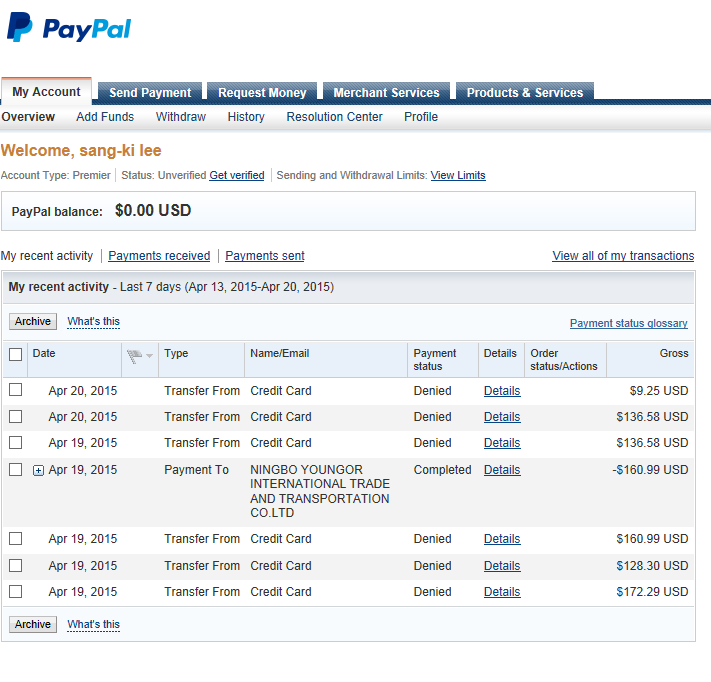Click the flag icon in table header
The height and width of the screenshot is (682, 711).
[x=134, y=356]
